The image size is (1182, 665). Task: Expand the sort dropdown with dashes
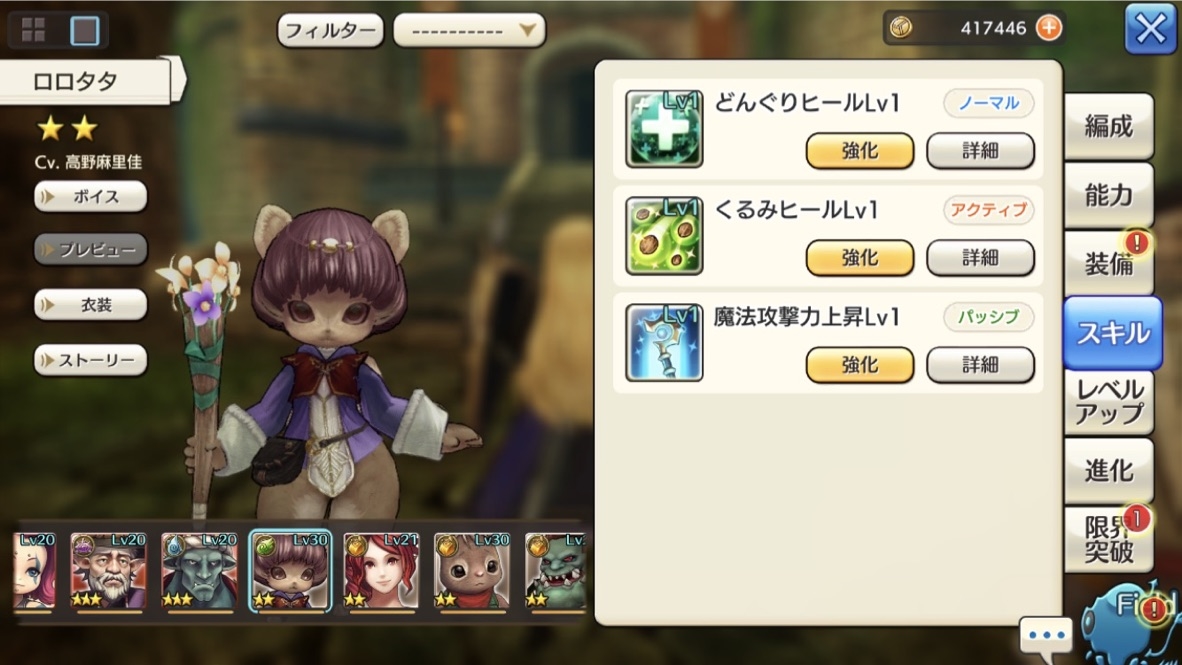(x=469, y=31)
